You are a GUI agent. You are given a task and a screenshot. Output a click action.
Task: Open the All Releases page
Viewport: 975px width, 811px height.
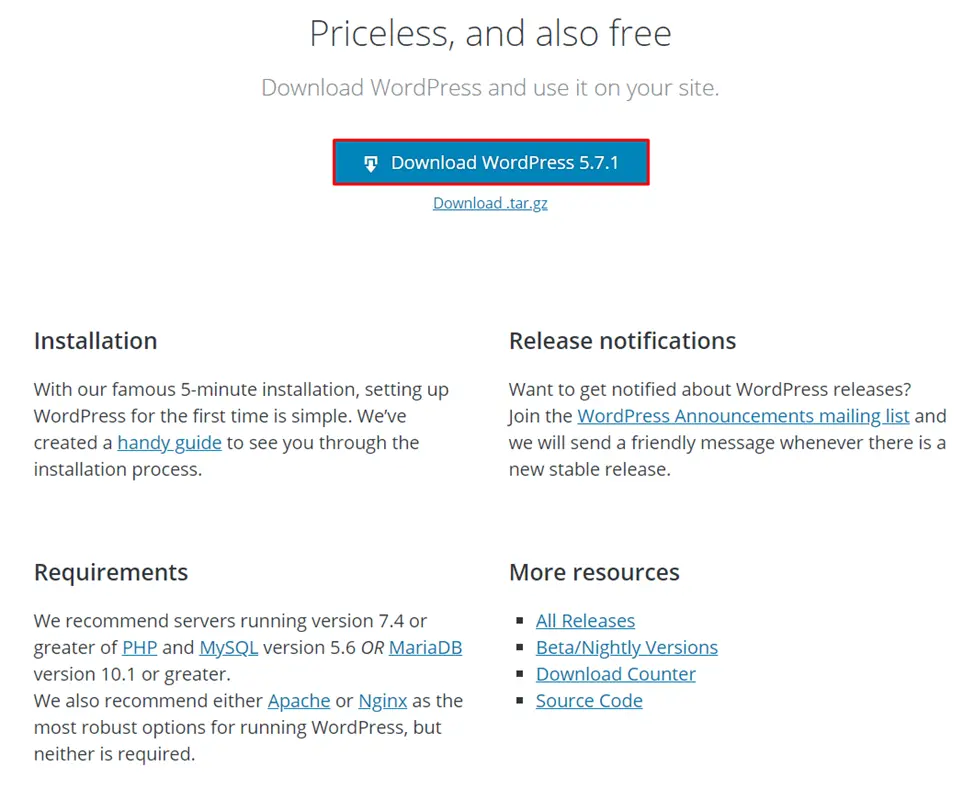(585, 620)
